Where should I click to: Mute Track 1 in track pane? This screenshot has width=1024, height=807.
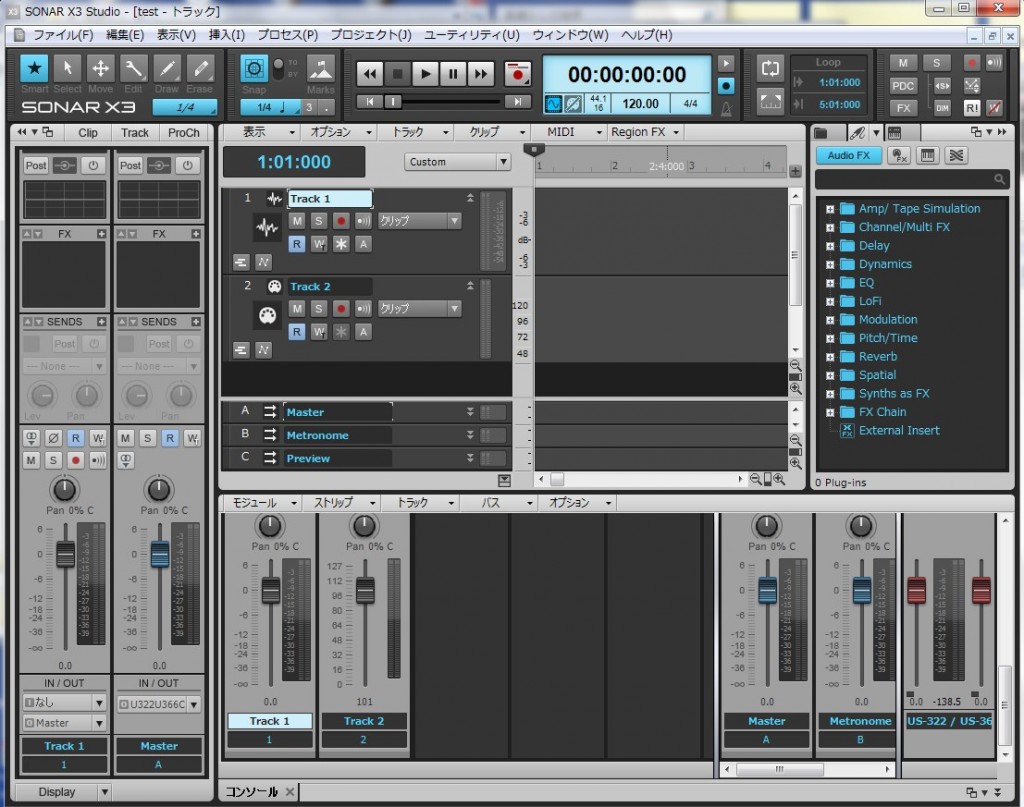pyautogui.click(x=297, y=221)
